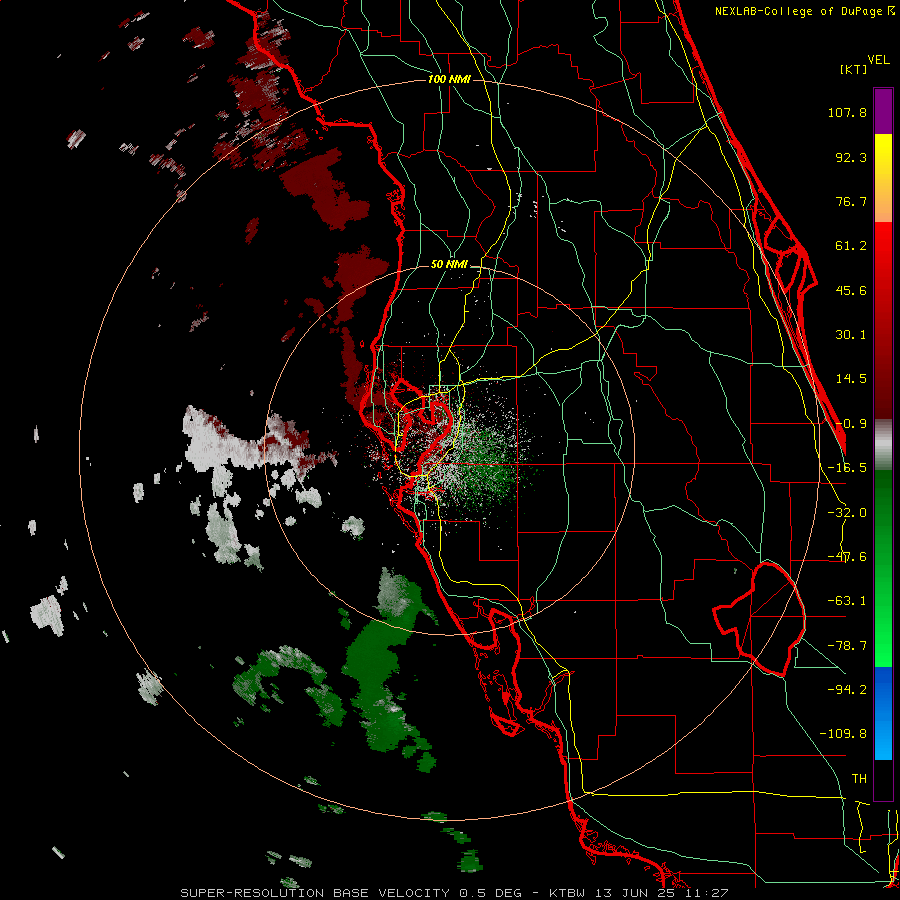Click the 50 NMI range ring label
Viewport: 900px width, 900px height.
click(449, 264)
